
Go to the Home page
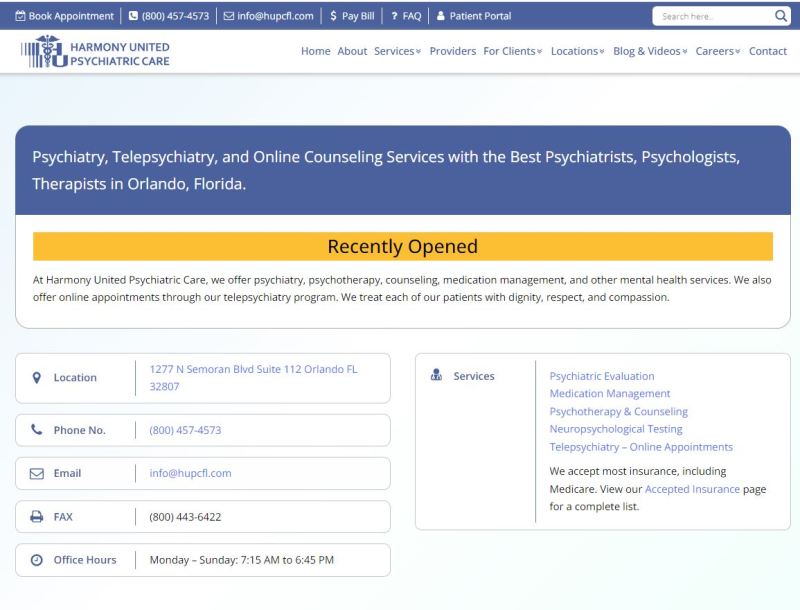pos(315,51)
